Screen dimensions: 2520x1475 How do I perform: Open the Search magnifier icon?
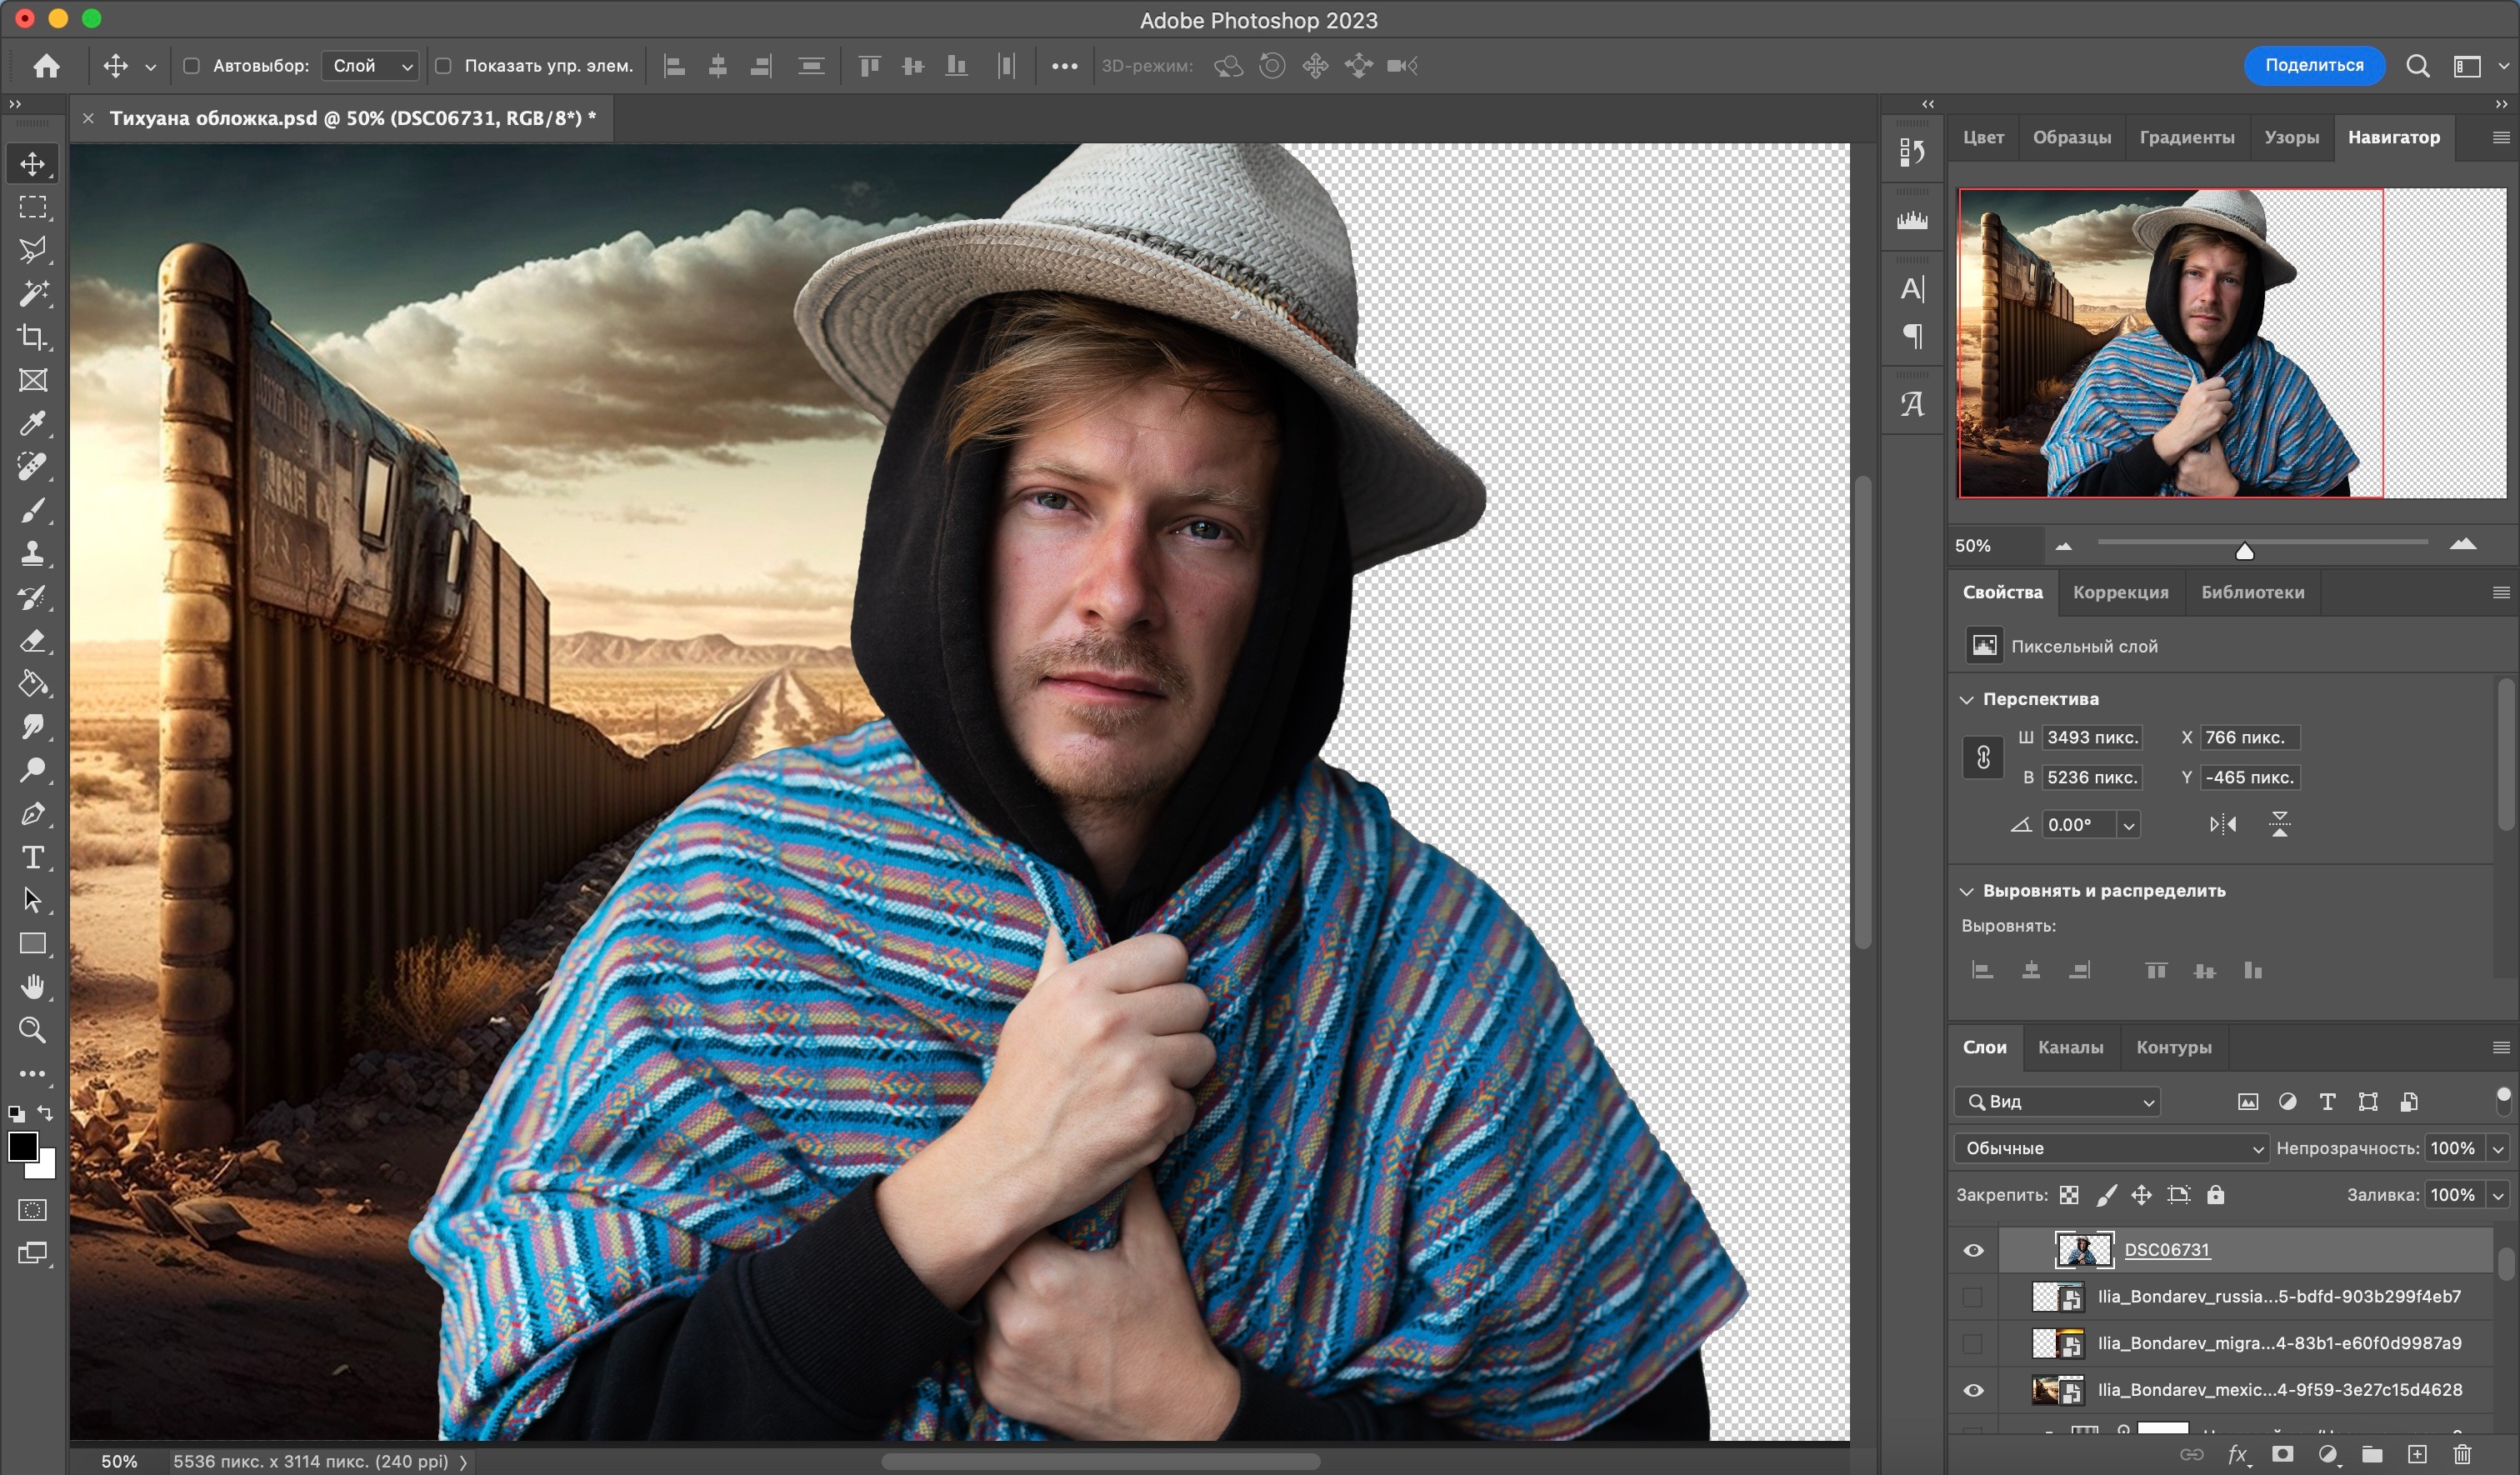pyautogui.click(x=2417, y=66)
